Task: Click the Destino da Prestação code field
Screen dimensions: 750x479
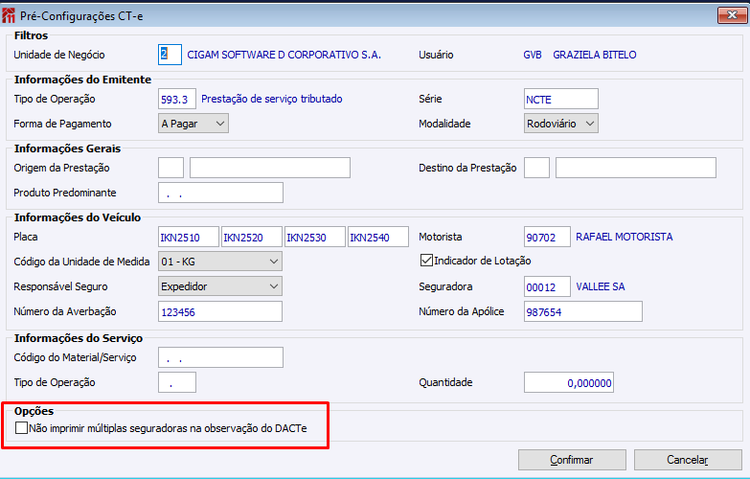Action: coord(537,167)
